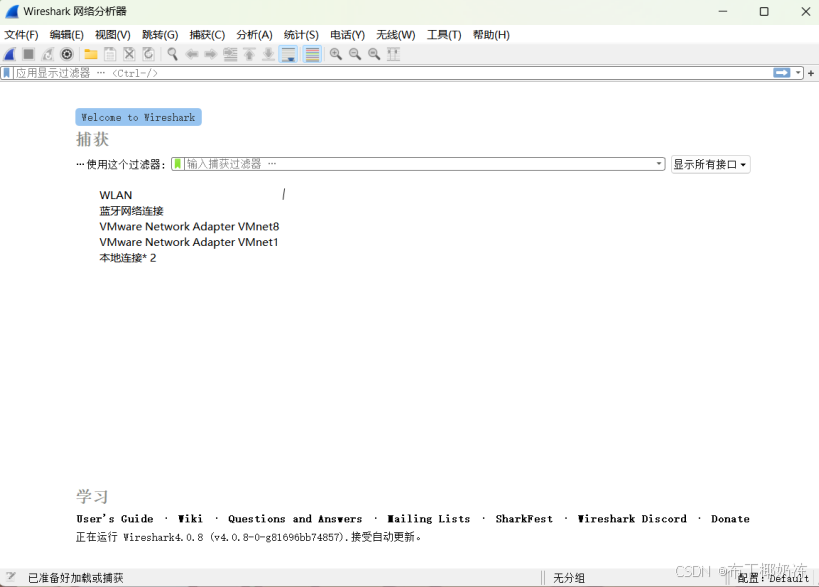Click the expert info icon in status bar
819x587 pixels.
tap(10, 577)
